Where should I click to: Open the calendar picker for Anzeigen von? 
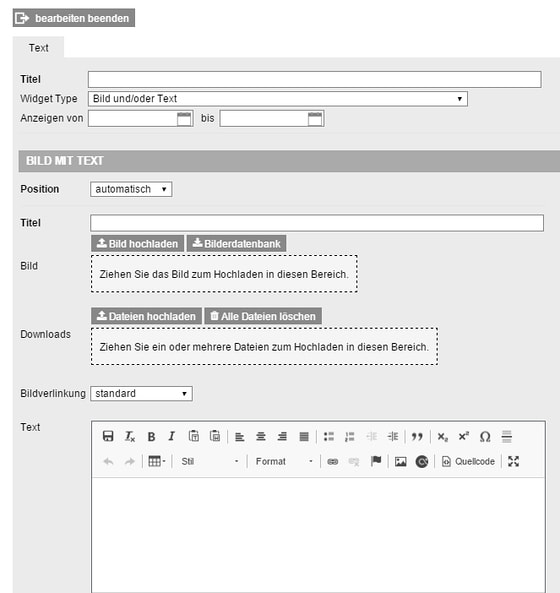[184, 119]
